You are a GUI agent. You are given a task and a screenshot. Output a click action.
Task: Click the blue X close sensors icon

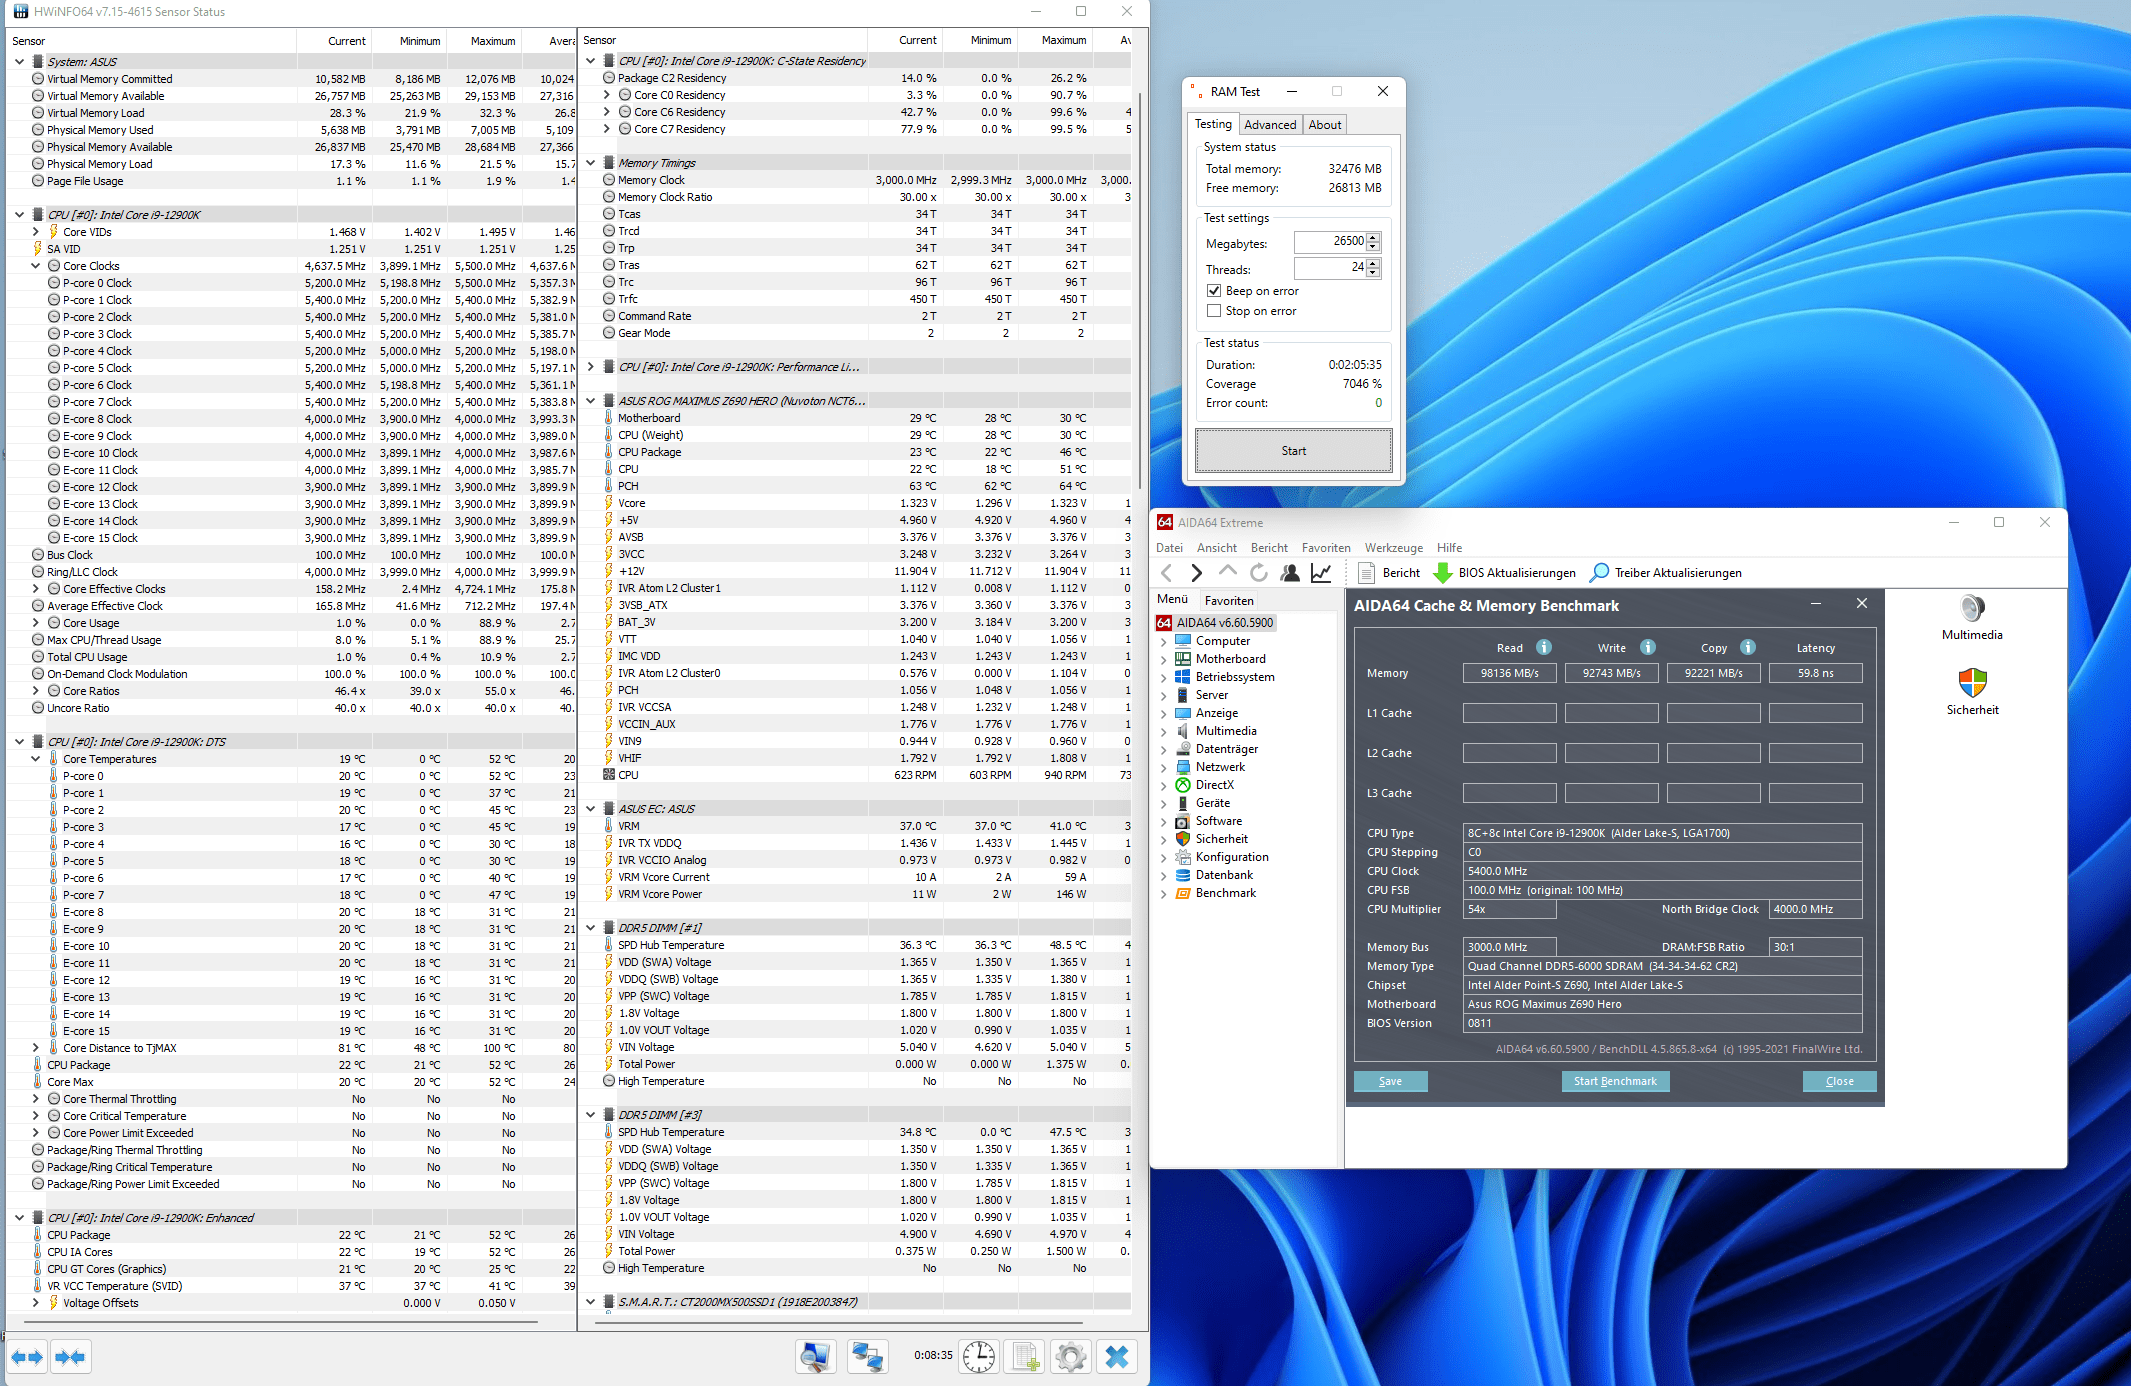coord(1117,1357)
